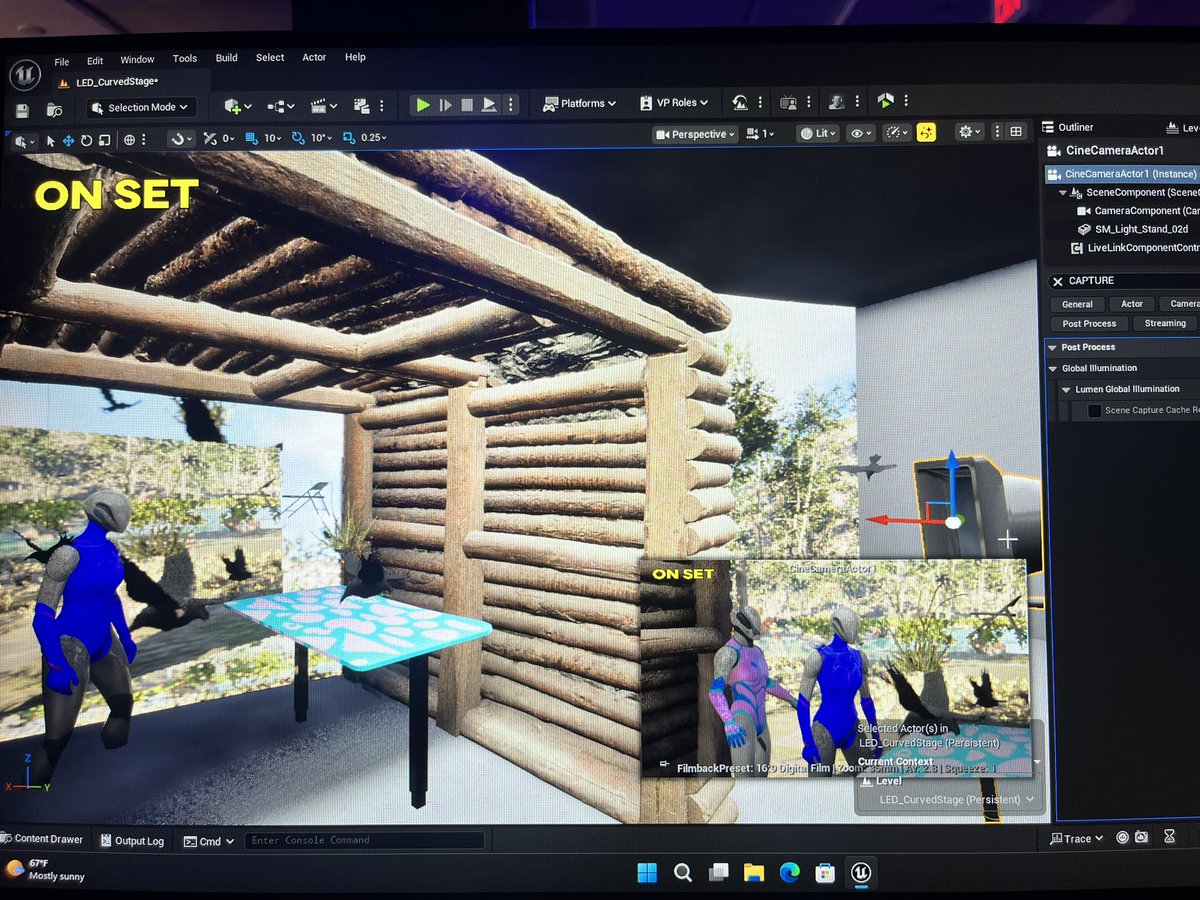This screenshot has width=1200, height=900.
Task: Select SM_Light_Stand_02d component
Action: point(1132,229)
